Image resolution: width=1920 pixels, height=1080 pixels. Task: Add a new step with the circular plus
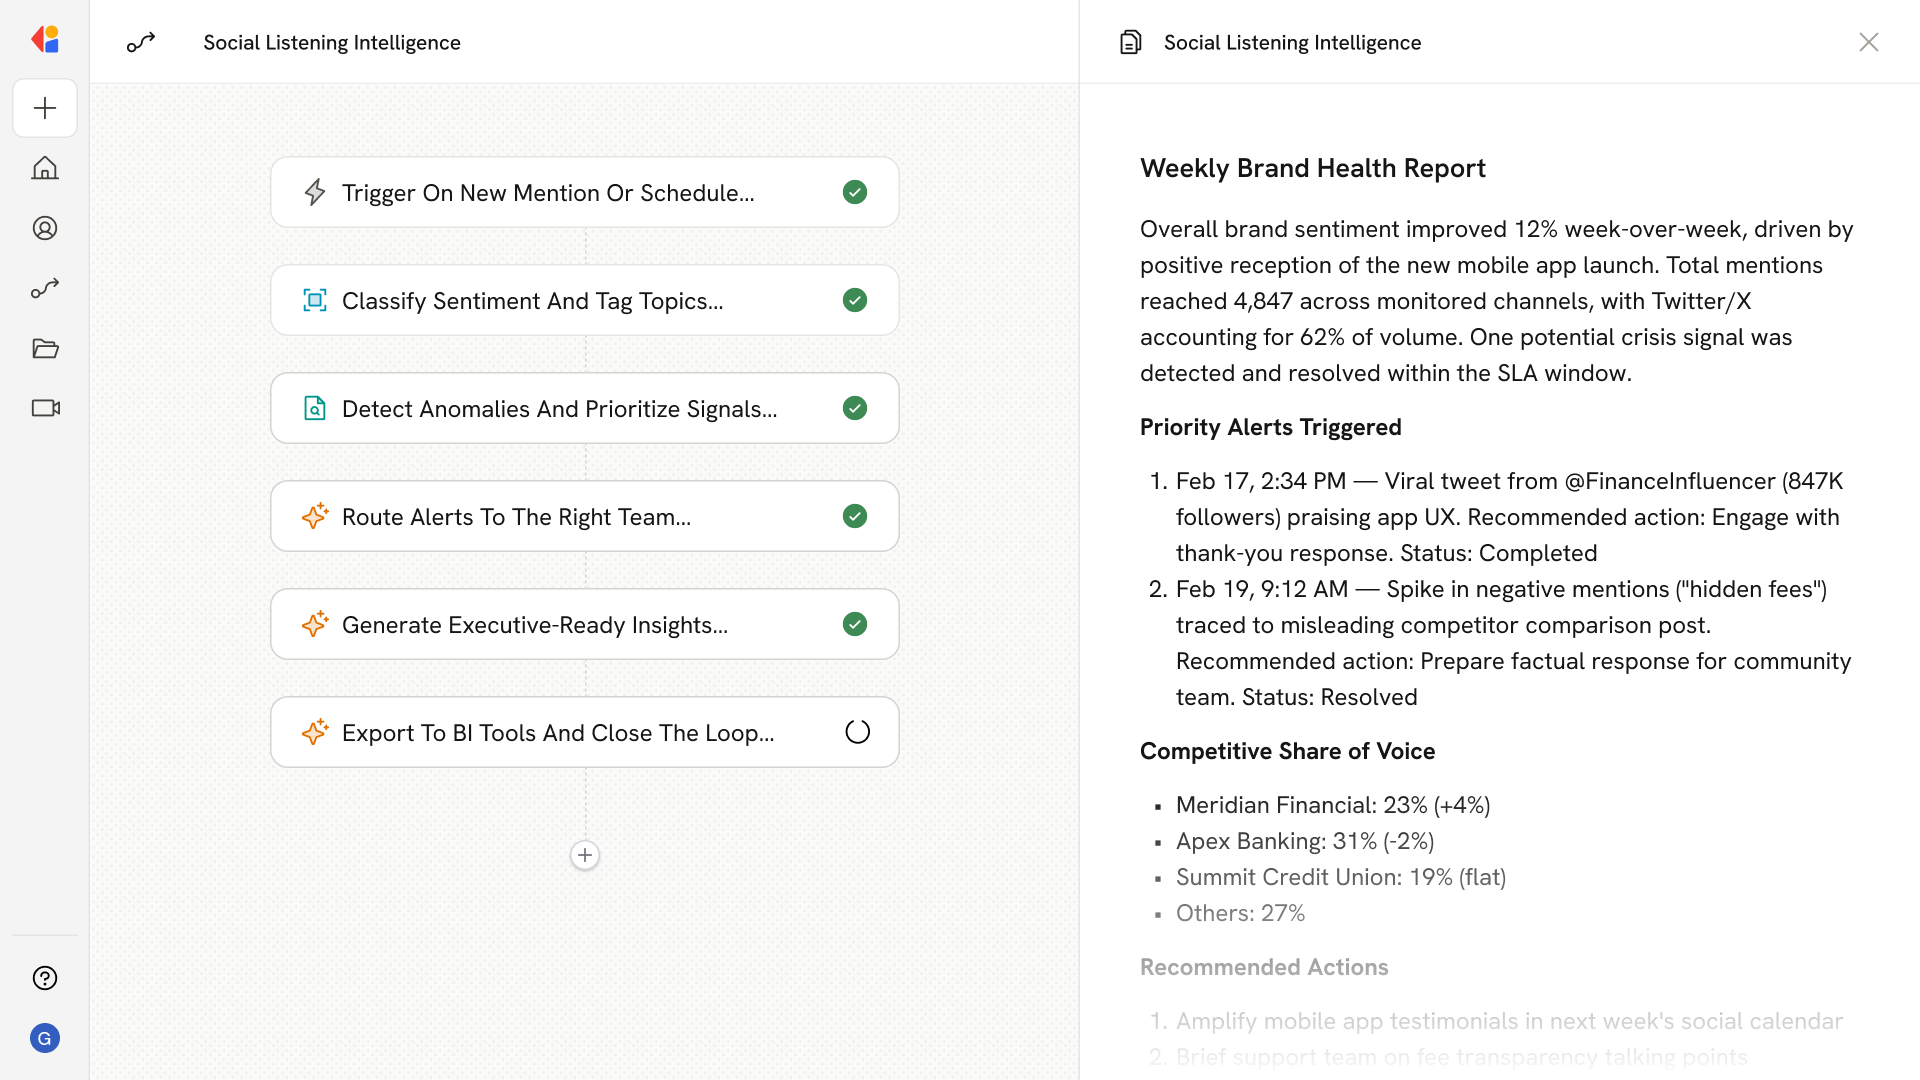[x=585, y=855]
